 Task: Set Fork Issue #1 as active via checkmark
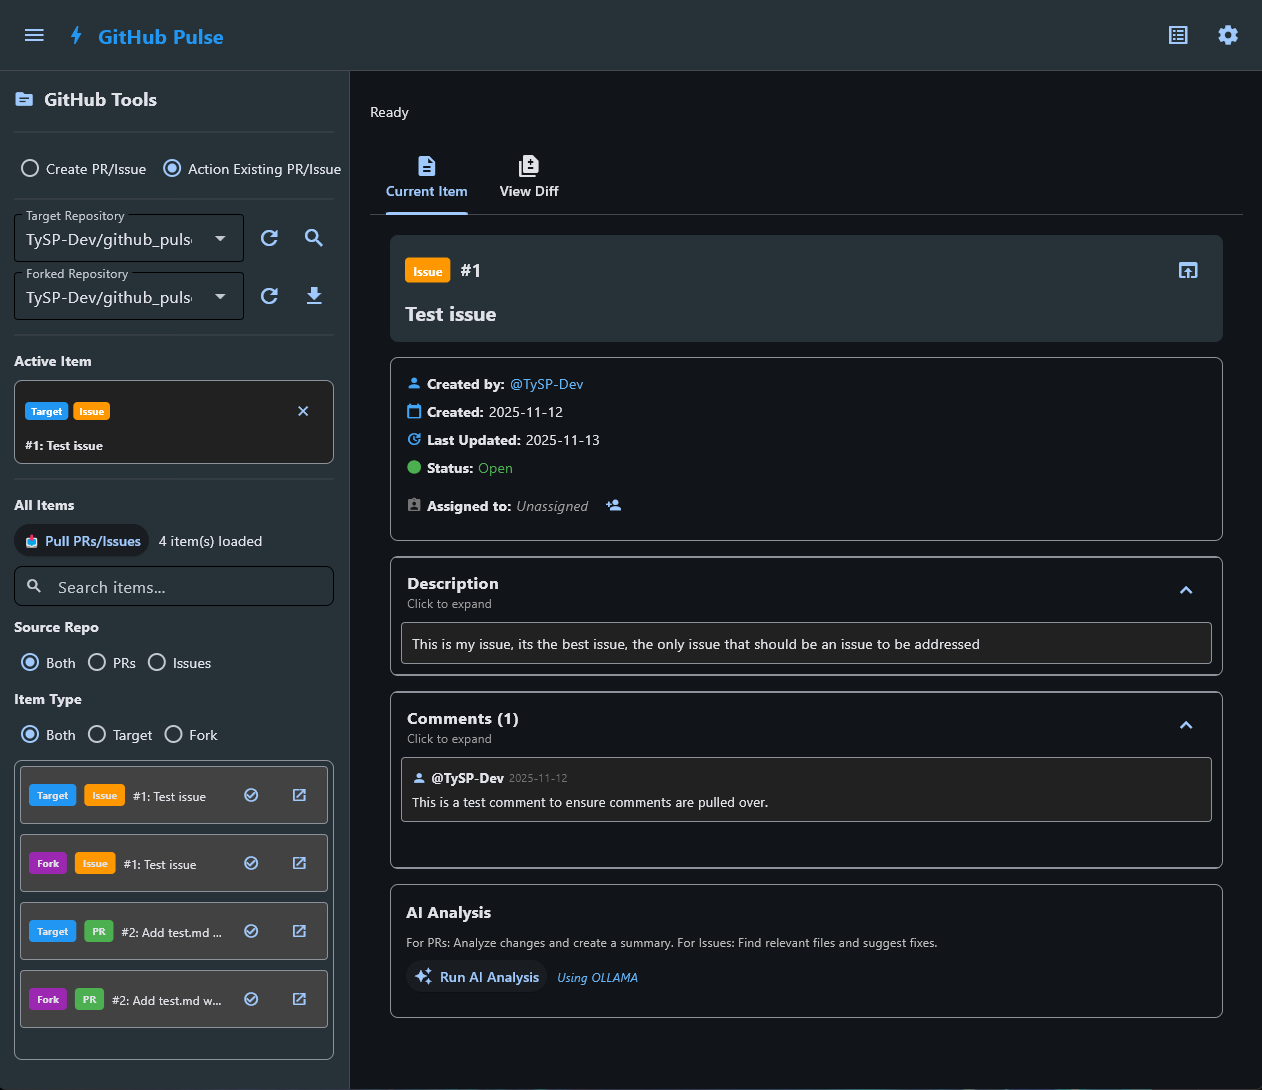[x=252, y=863]
